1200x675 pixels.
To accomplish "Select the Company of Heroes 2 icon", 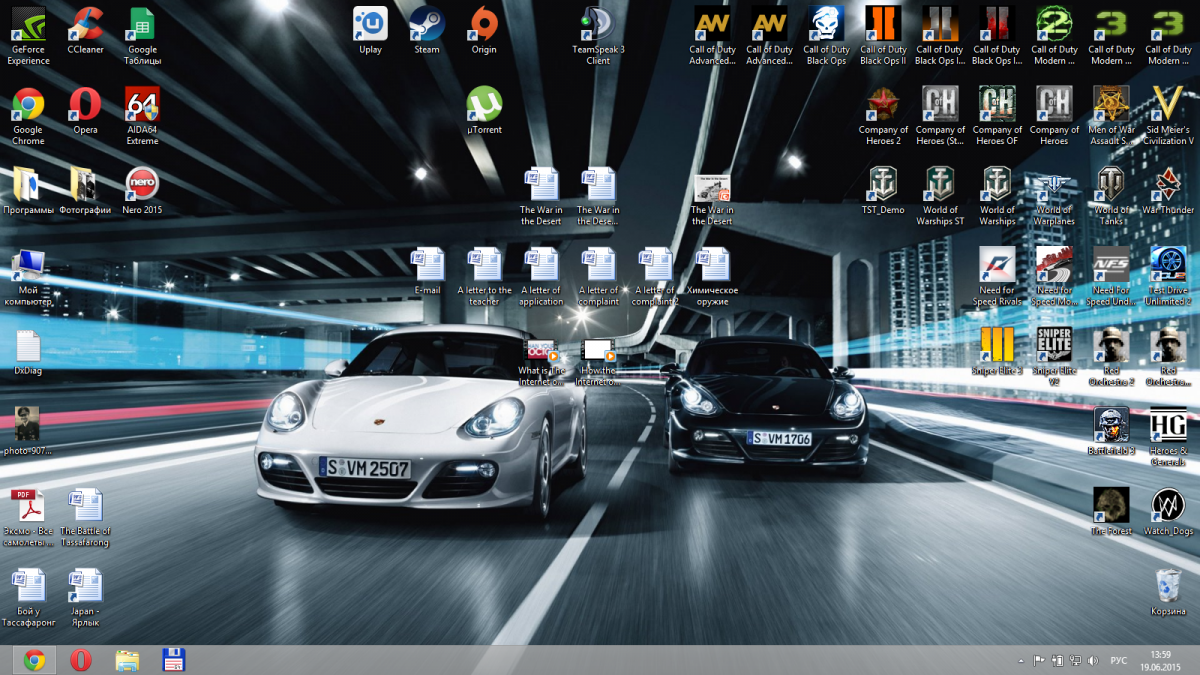I will [883, 105].
